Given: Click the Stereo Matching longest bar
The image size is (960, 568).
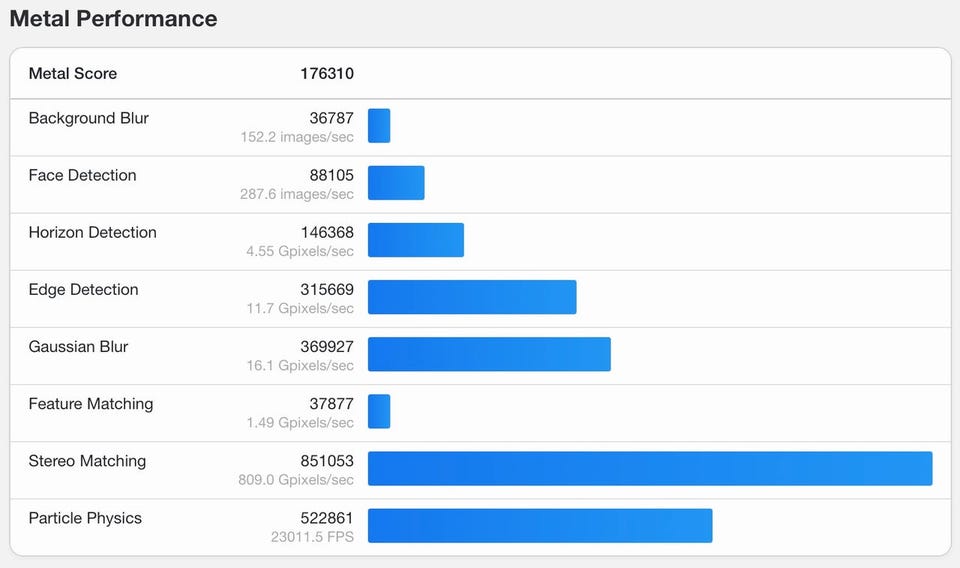Looking at the screenshot, I should (650, 468).
